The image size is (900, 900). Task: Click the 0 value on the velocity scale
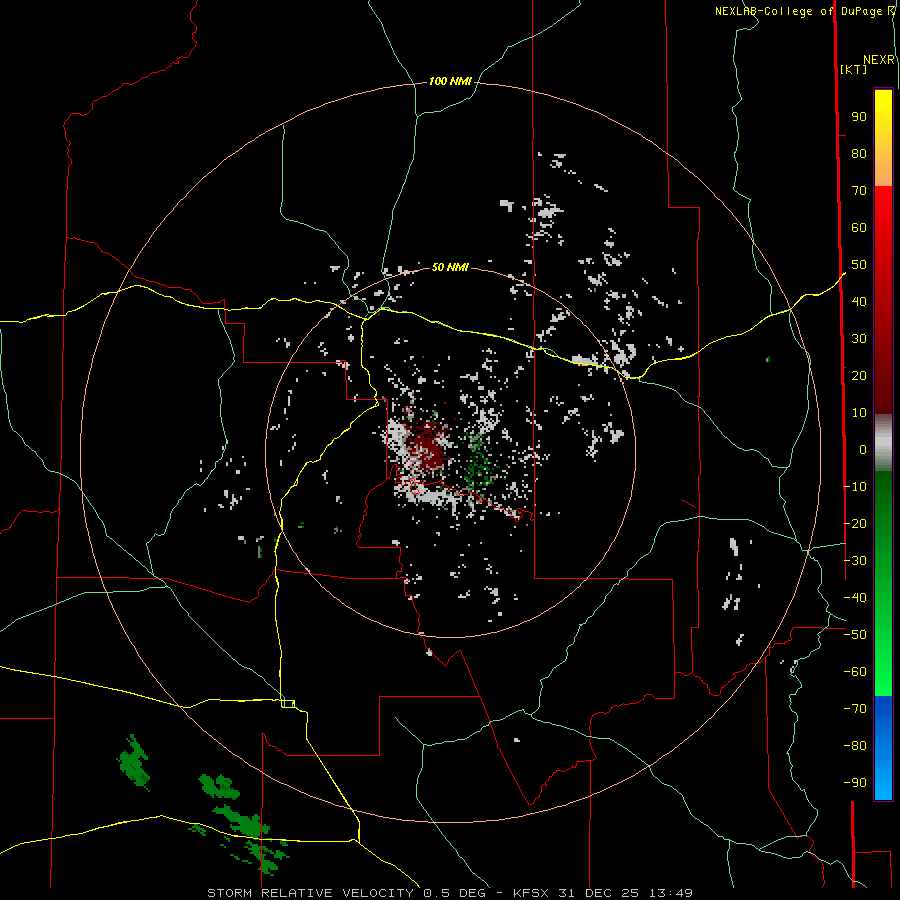tap(863, 450)
